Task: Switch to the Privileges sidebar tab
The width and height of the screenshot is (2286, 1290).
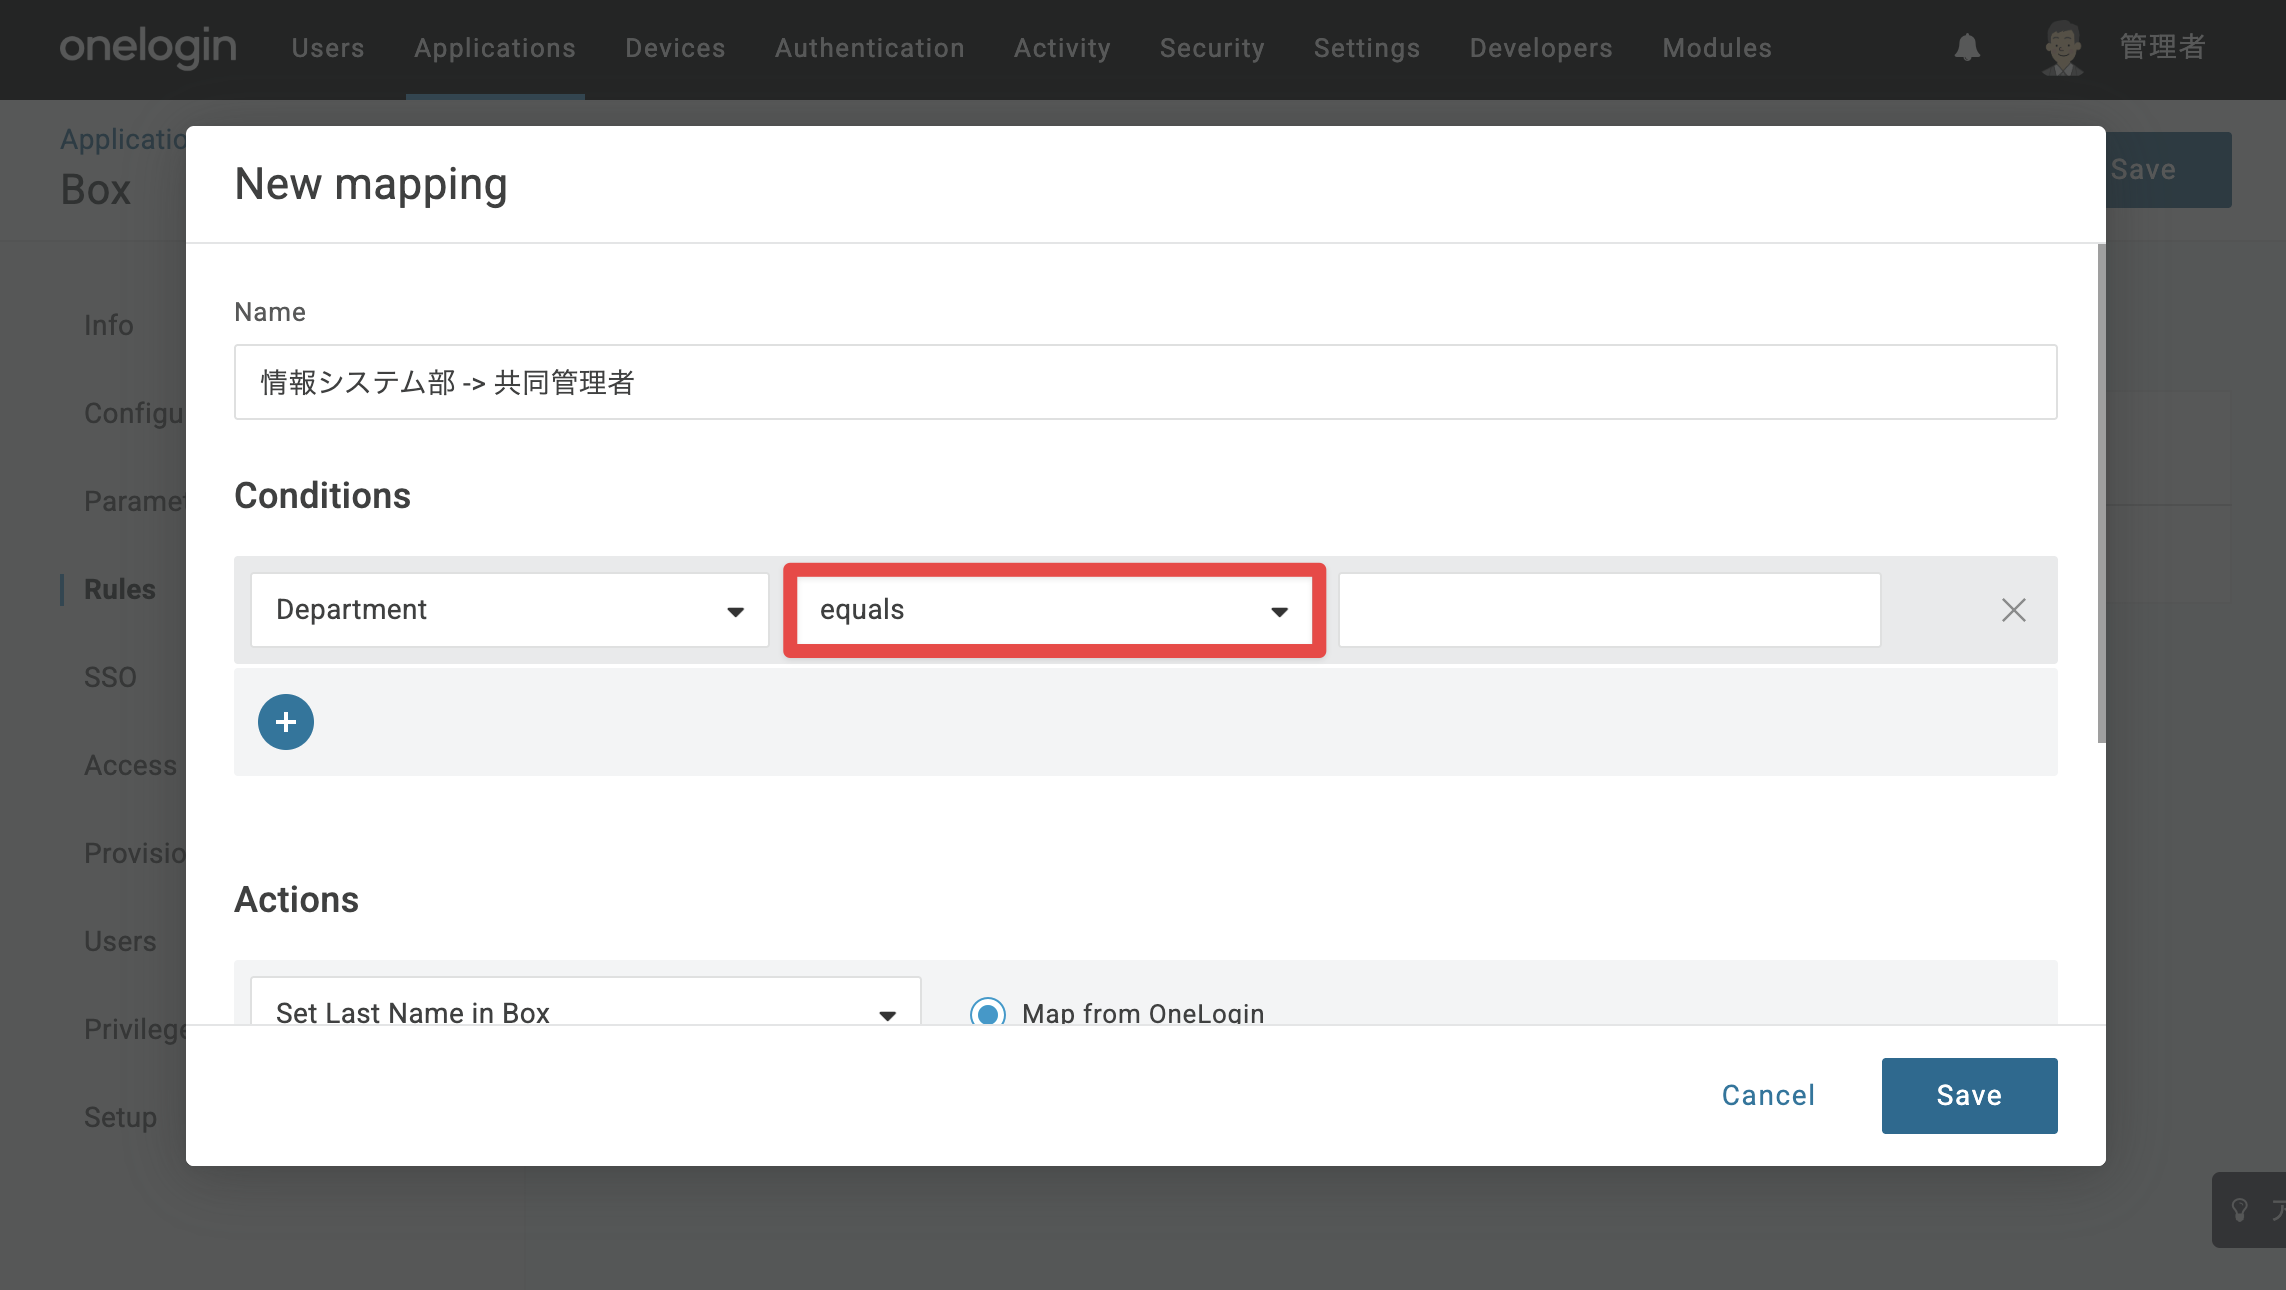Action: (134, 1029)
